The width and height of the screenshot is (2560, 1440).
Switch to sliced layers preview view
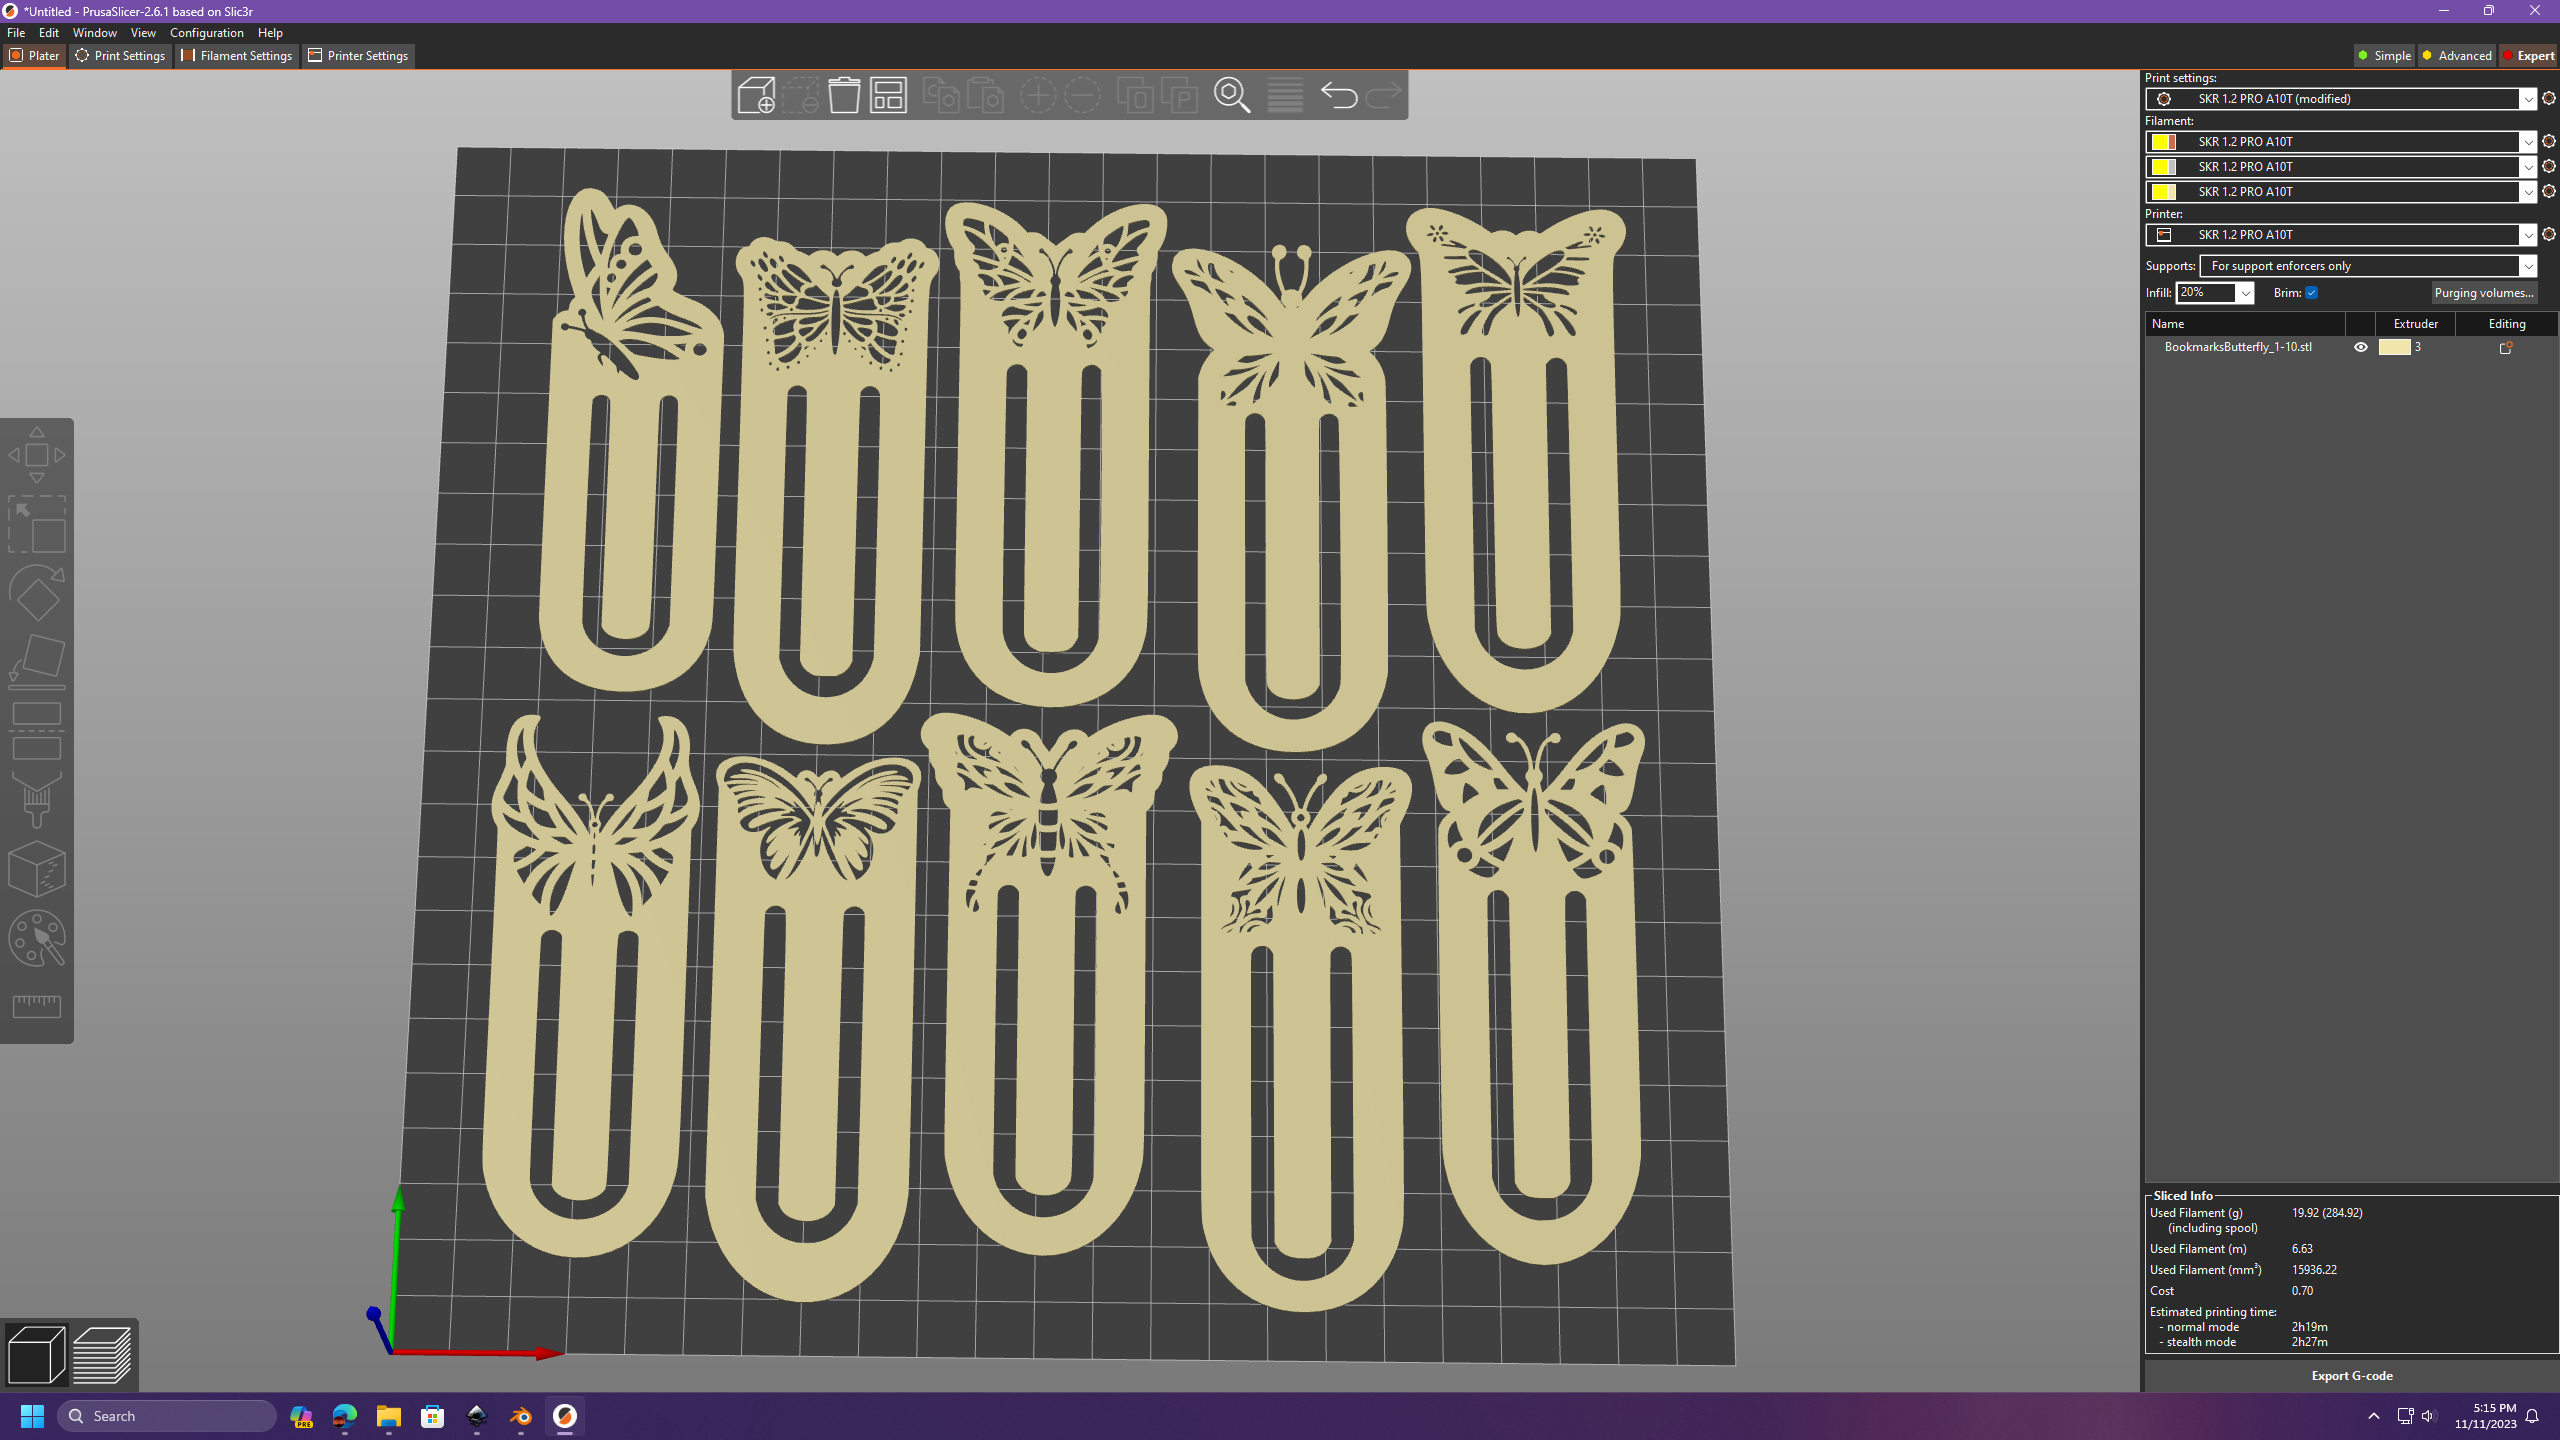click(102, 1355)
